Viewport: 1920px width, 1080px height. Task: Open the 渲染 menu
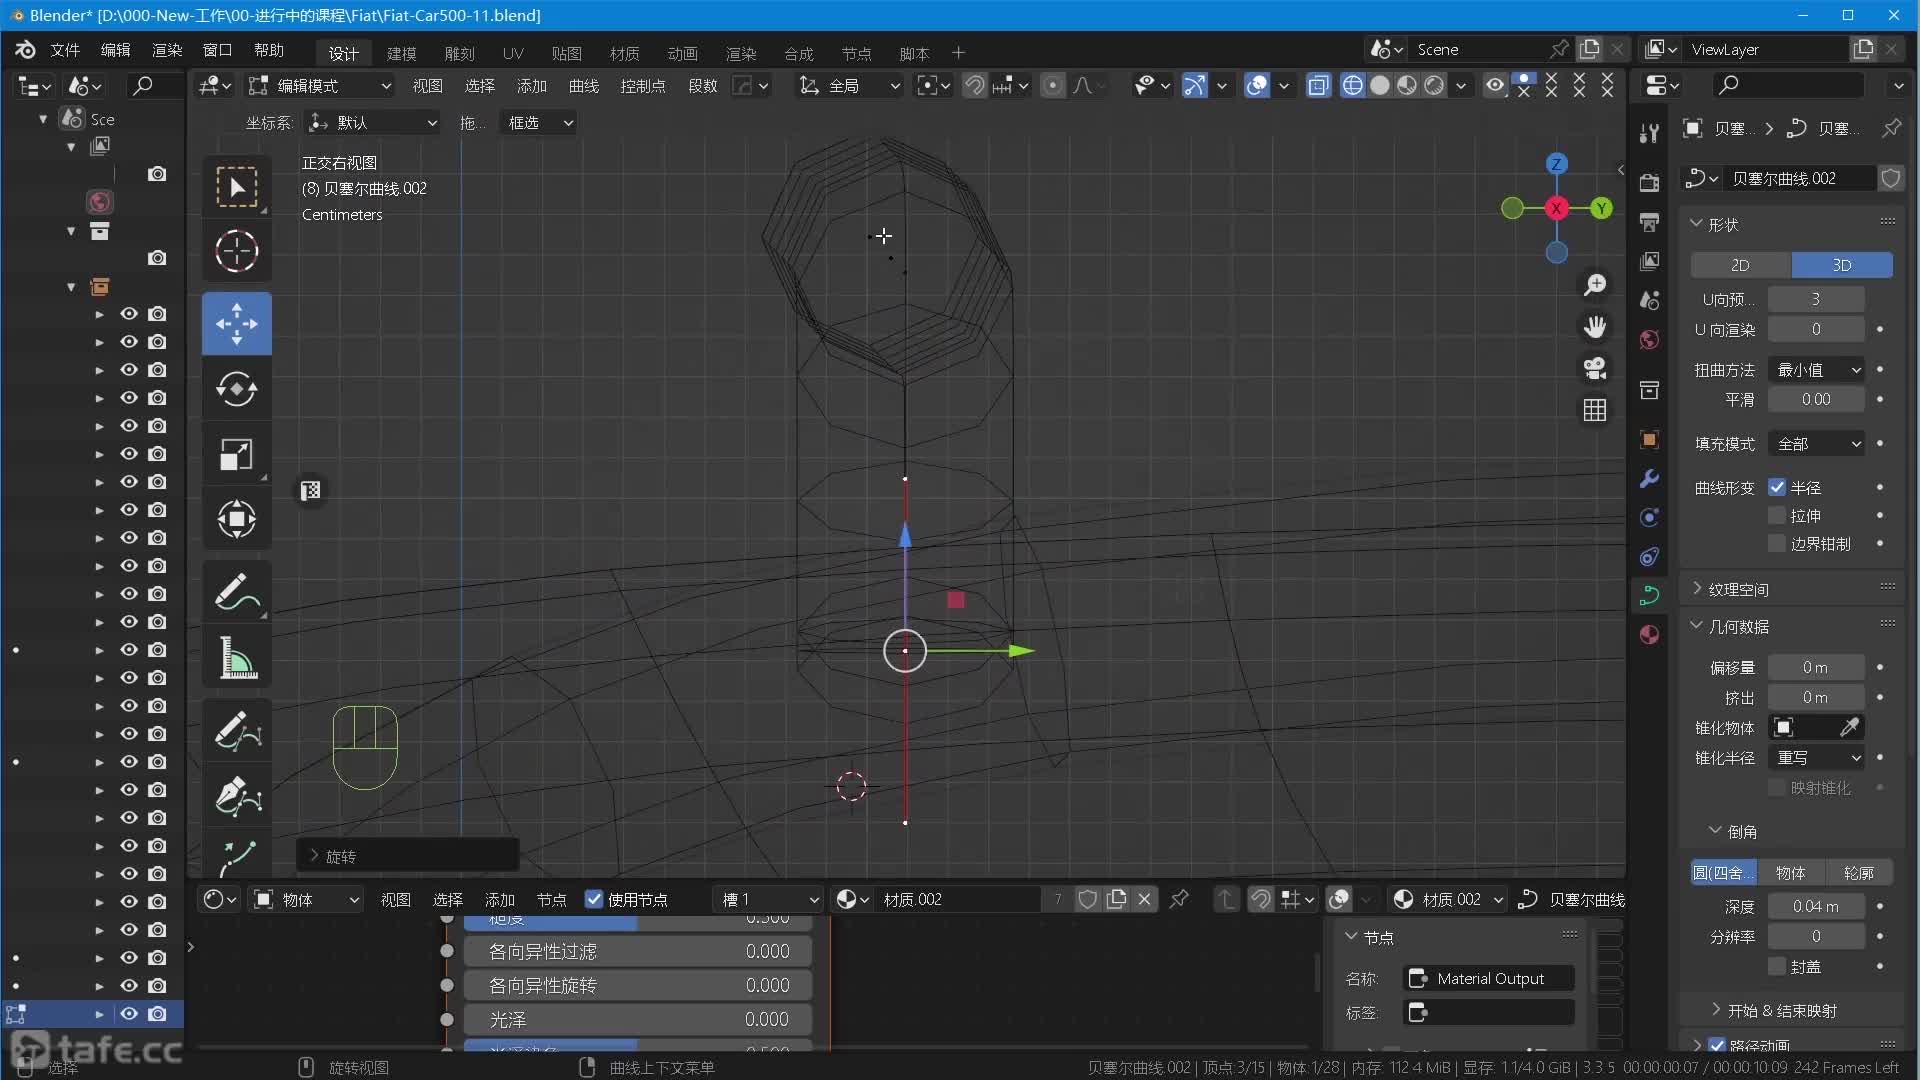(167, 50)
